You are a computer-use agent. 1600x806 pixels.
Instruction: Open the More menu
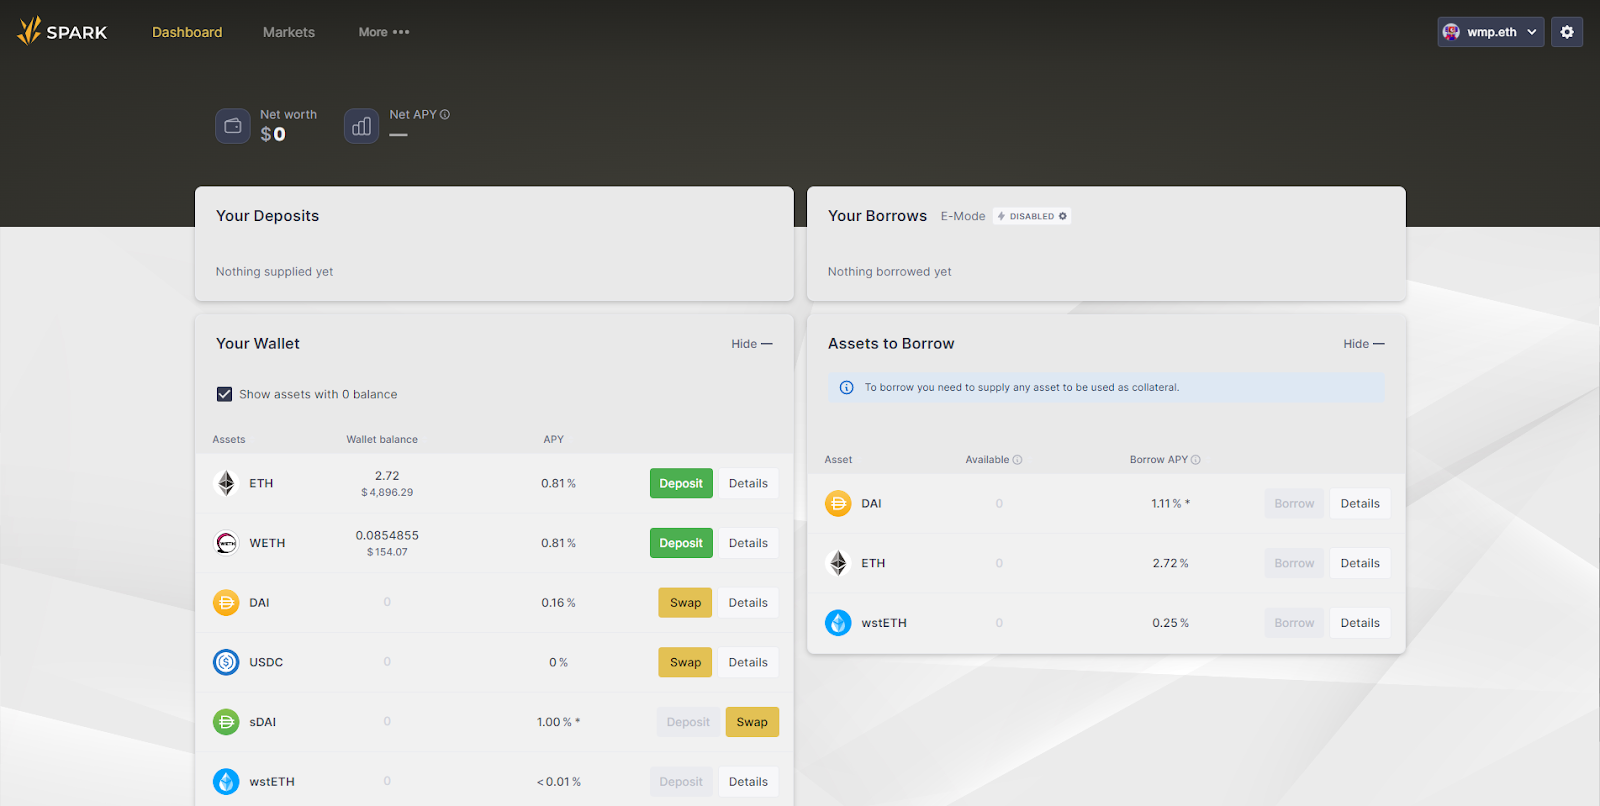coord(384,32)
